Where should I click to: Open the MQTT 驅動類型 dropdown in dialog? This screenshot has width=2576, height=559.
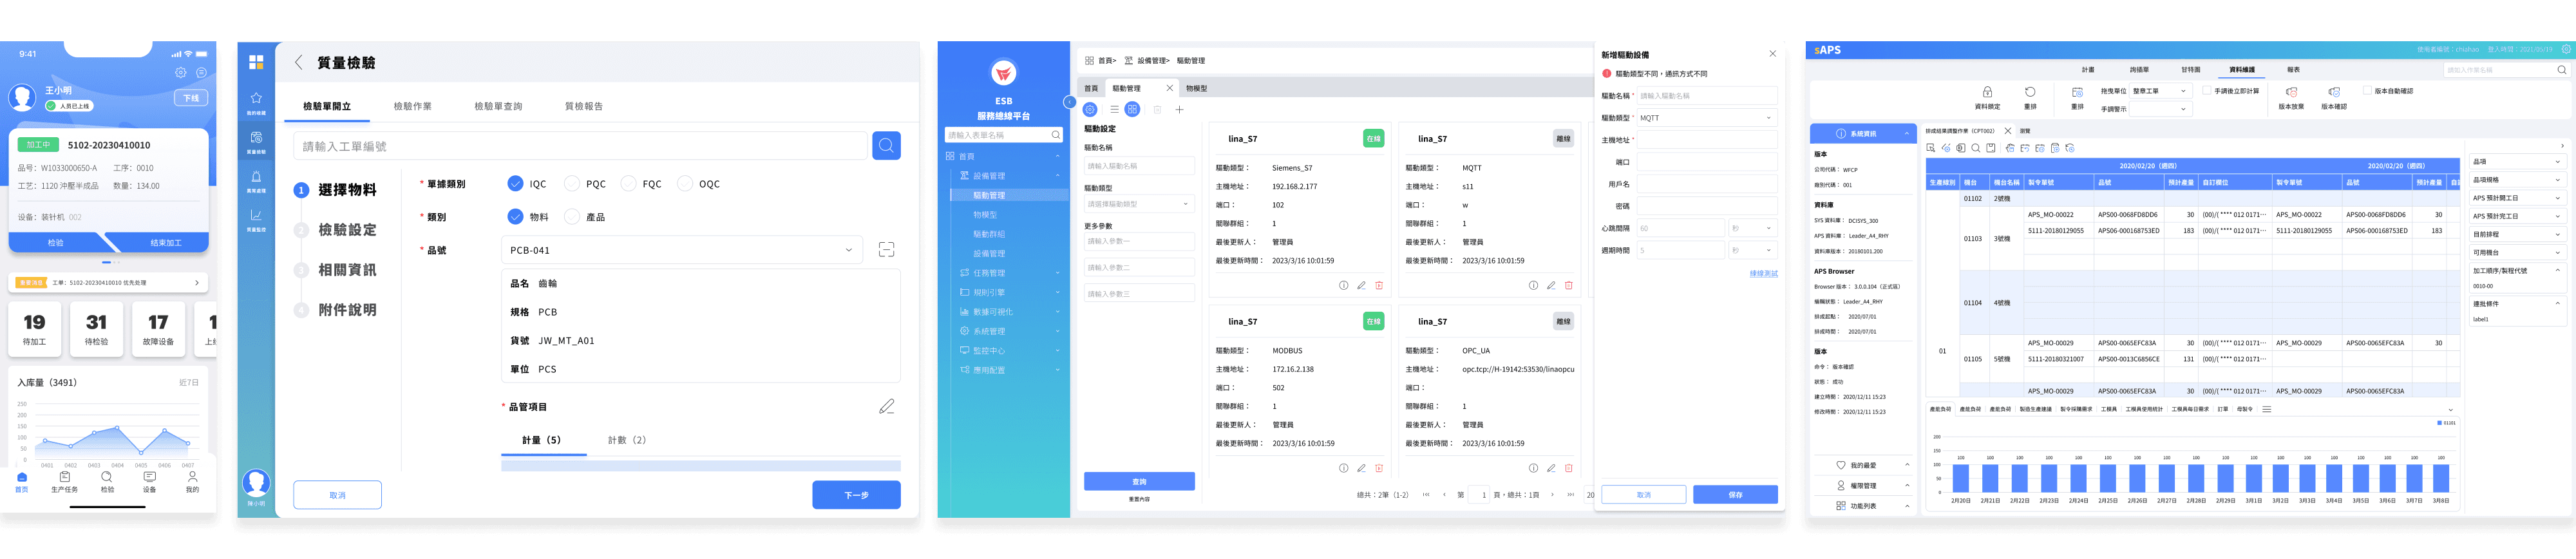pos(1706,118)
